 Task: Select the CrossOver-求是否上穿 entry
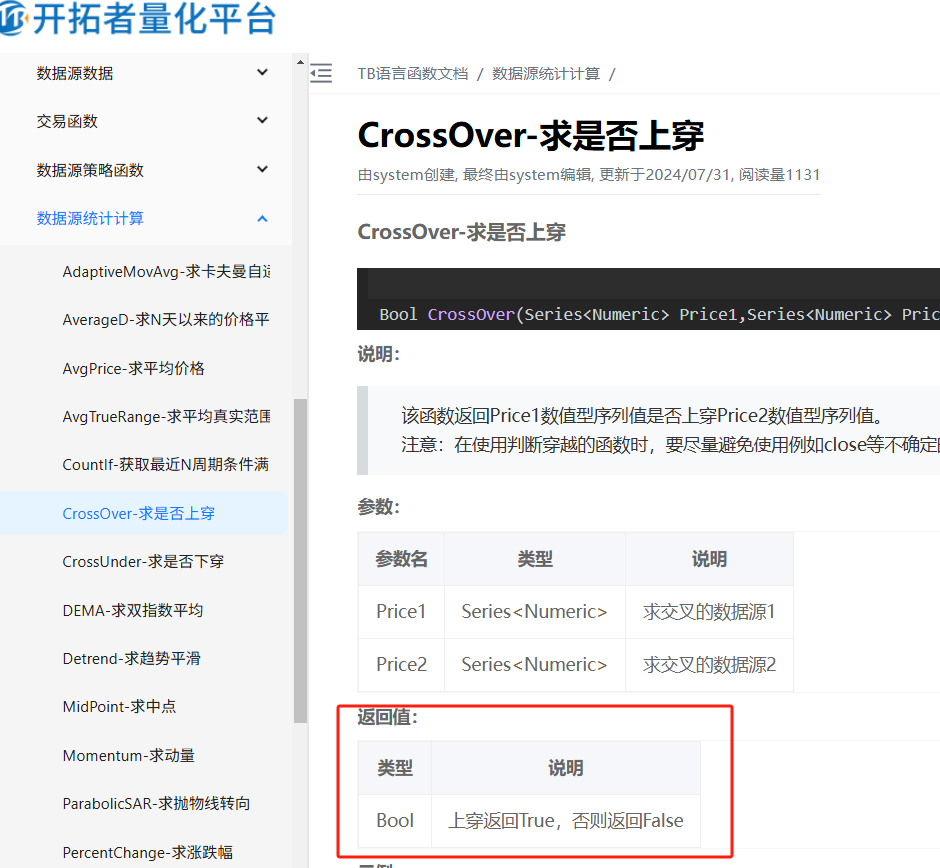tap(144, 513)
